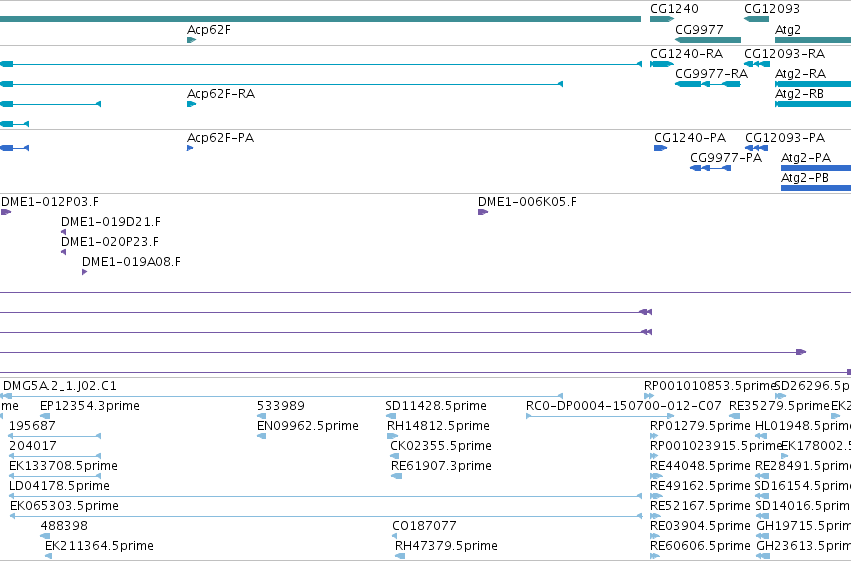Click the LD04178.5prime EST label
This screenshot has width=851, height=561.
[60, 486]
